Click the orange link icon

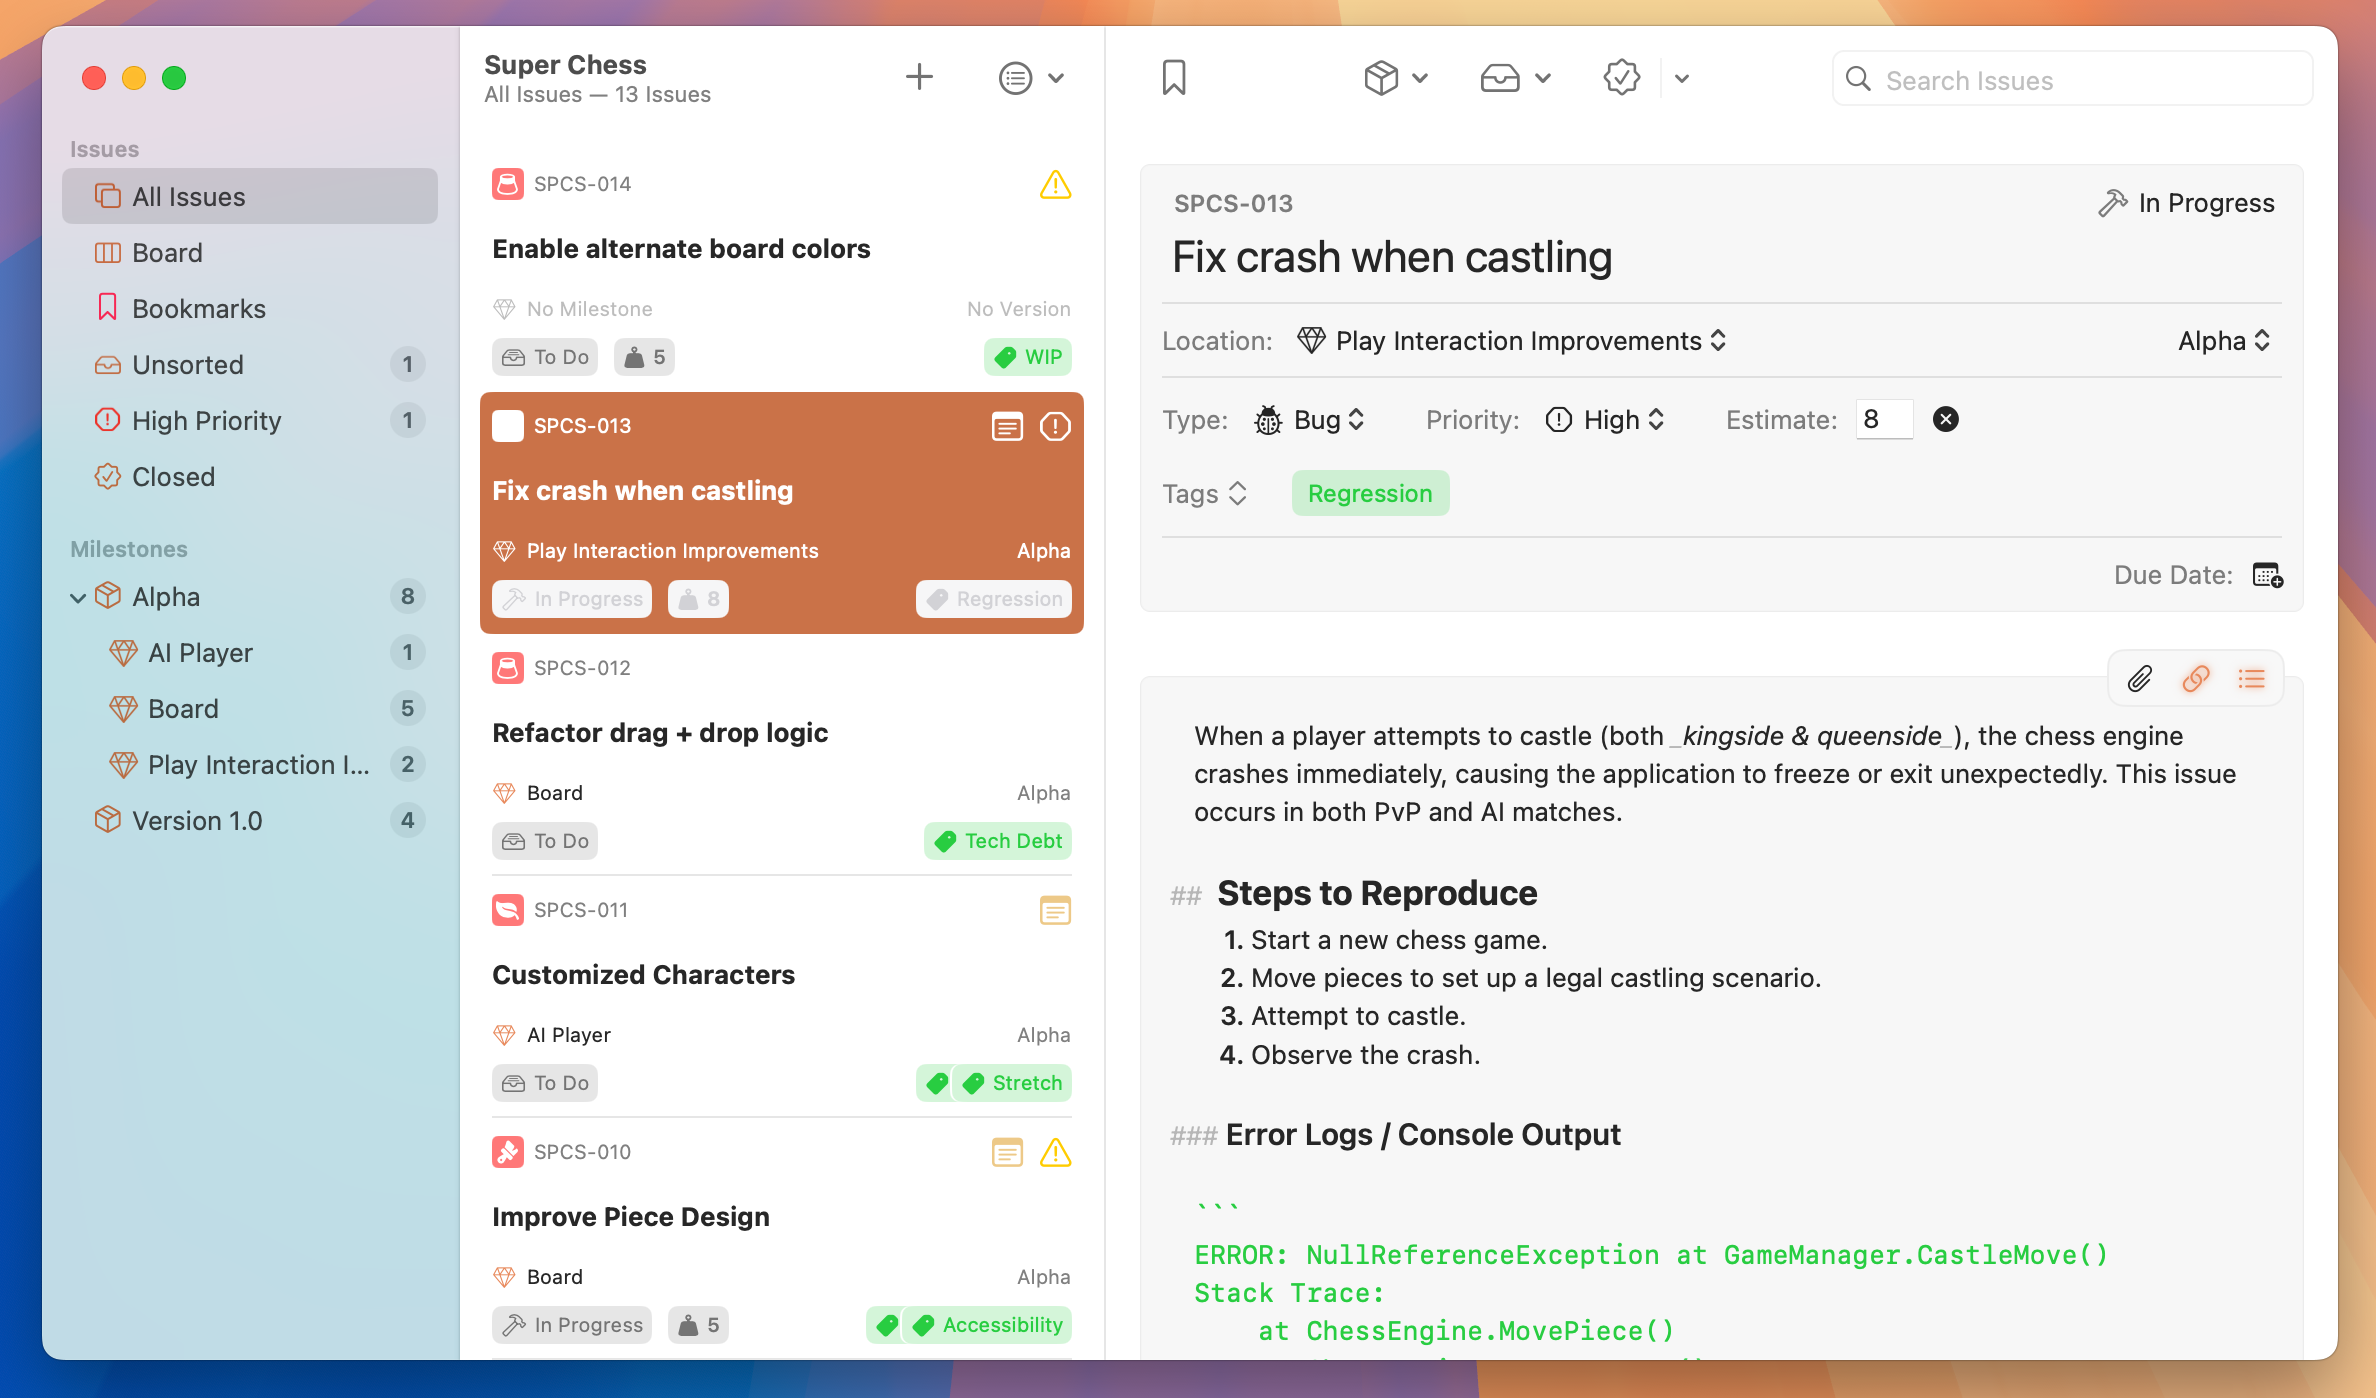[x=2195, y=679]
